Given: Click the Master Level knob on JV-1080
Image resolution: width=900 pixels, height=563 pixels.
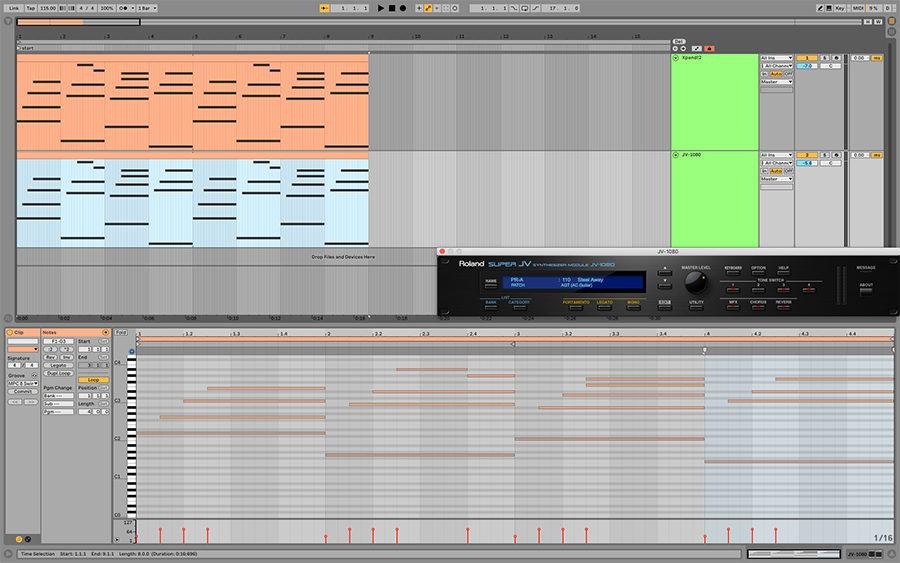Looking at the screenshot, I should [x=696, y=281].
